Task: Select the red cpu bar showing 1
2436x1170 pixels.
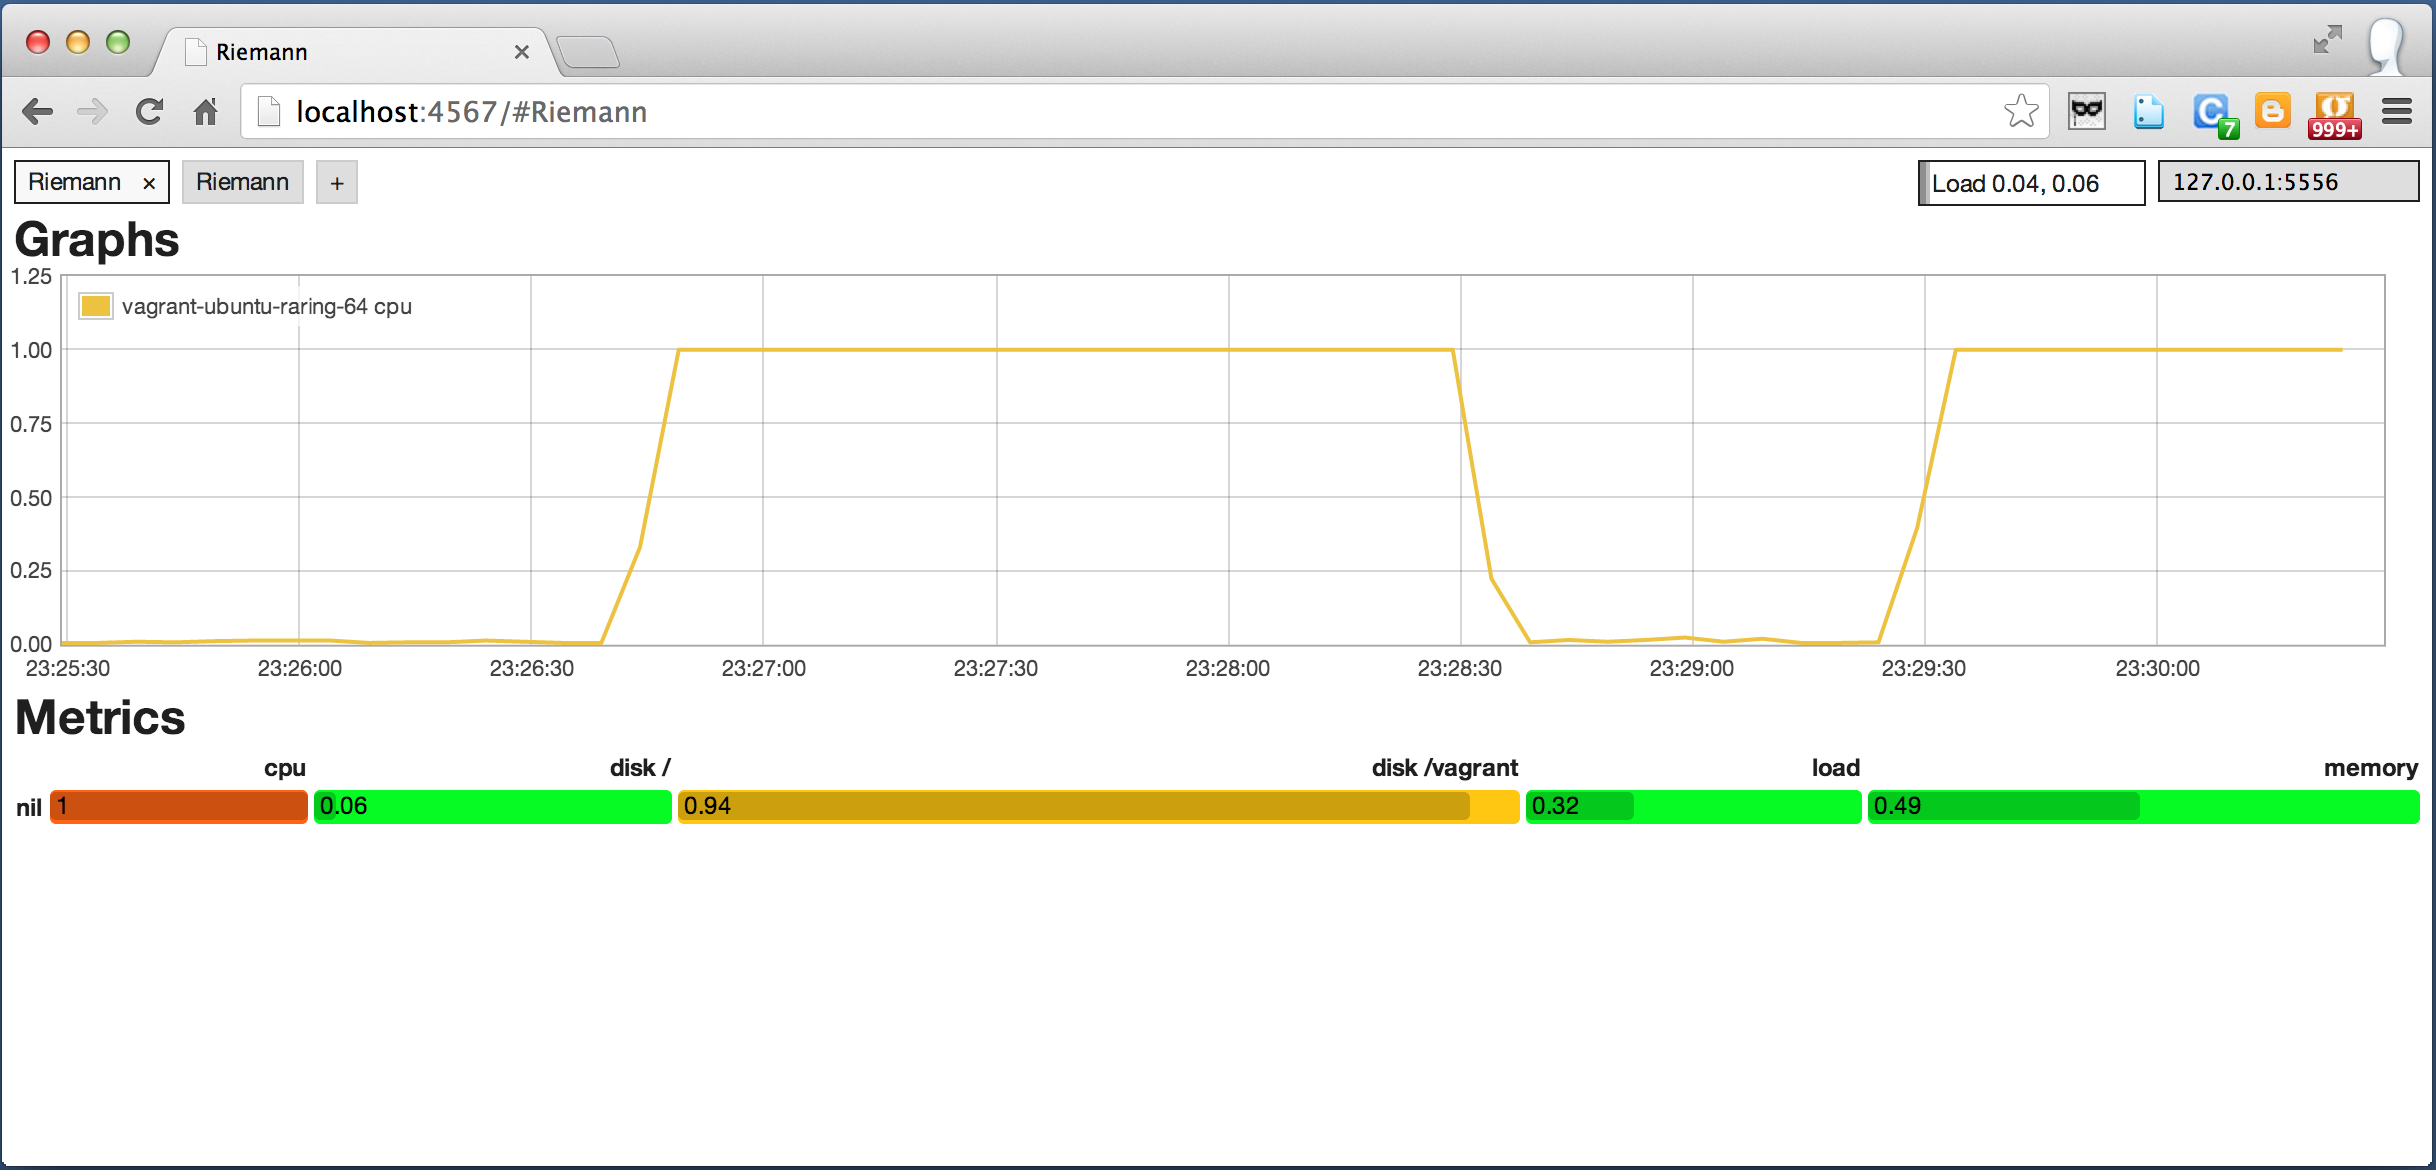Action: click(179, 806)
